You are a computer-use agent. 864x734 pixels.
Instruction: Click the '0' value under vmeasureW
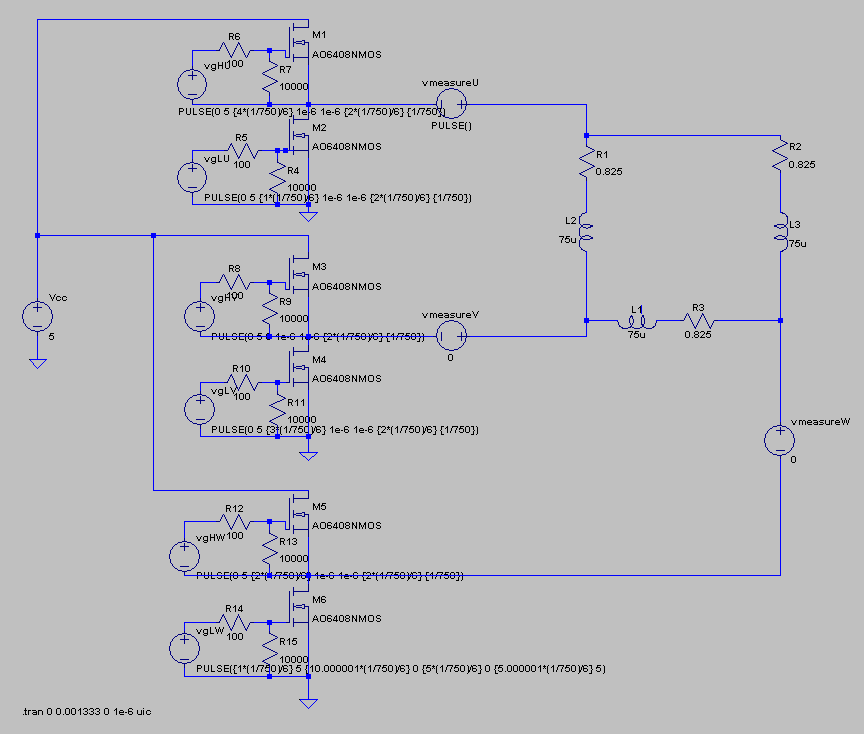[793, 460]
